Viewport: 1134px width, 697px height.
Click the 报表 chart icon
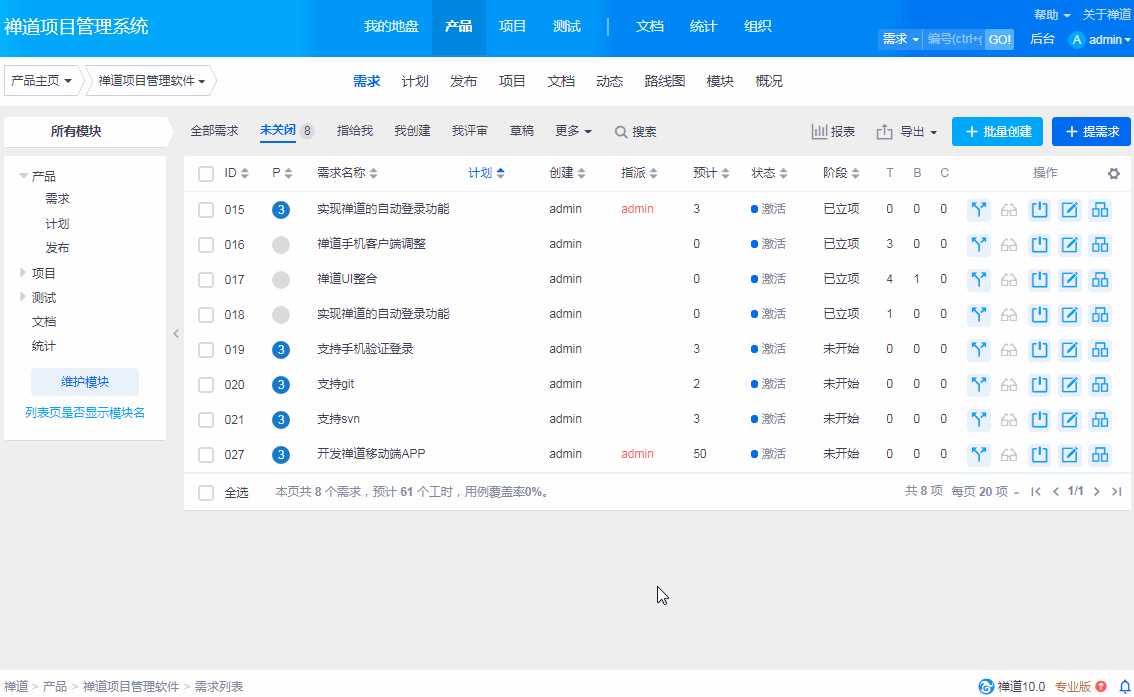(x=820, y=132)
